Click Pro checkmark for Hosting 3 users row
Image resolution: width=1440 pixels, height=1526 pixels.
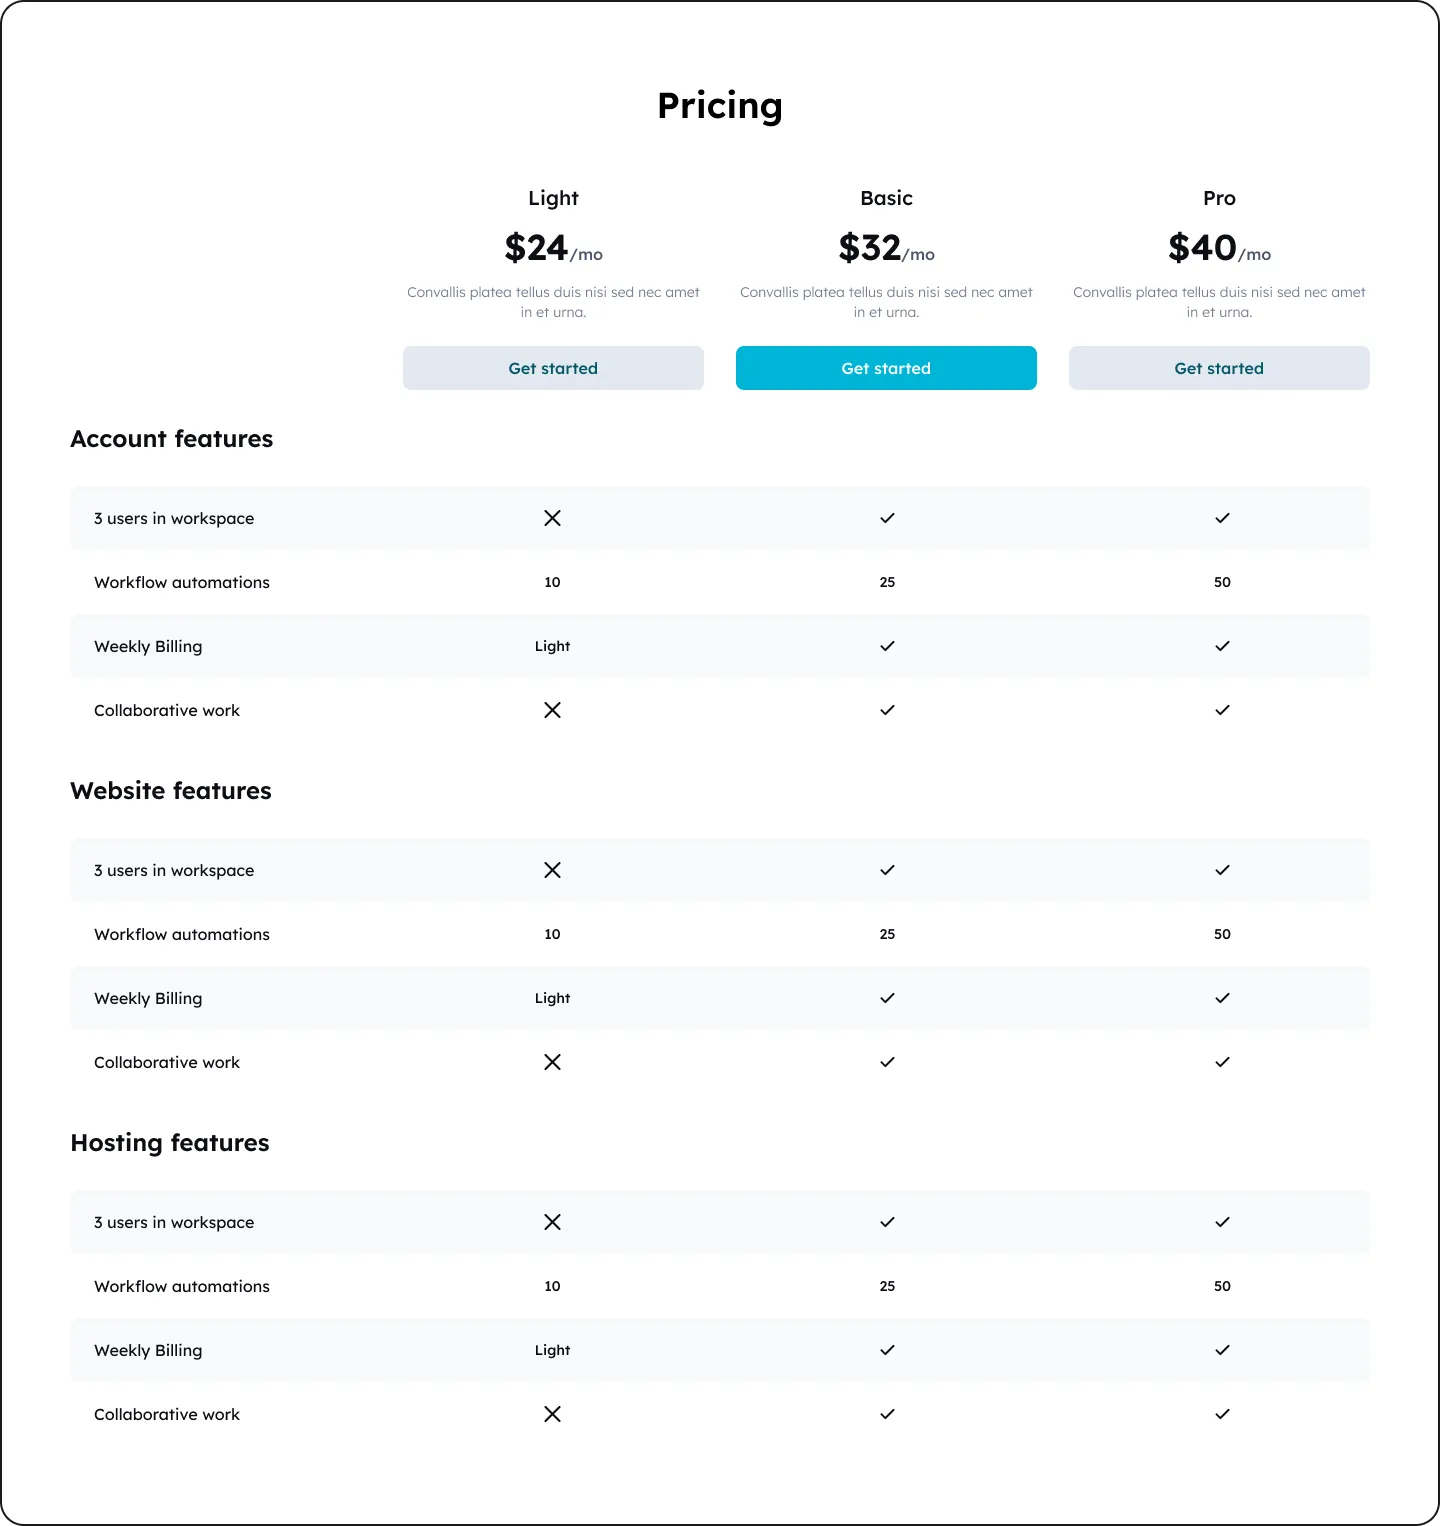coord(1222,1222)
